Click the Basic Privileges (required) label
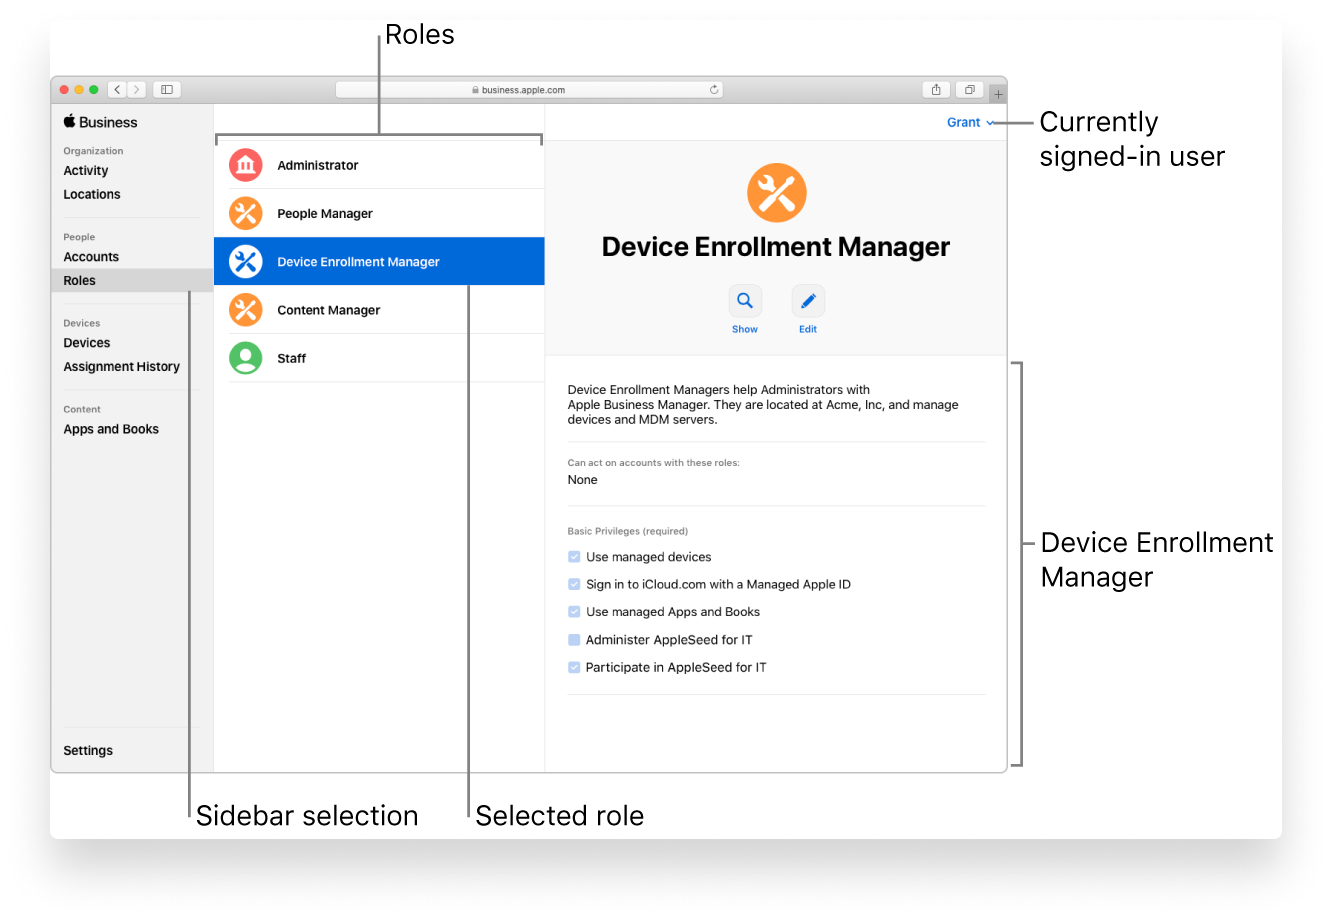This screenshot has height=919, width=1332. coord(628,531)
